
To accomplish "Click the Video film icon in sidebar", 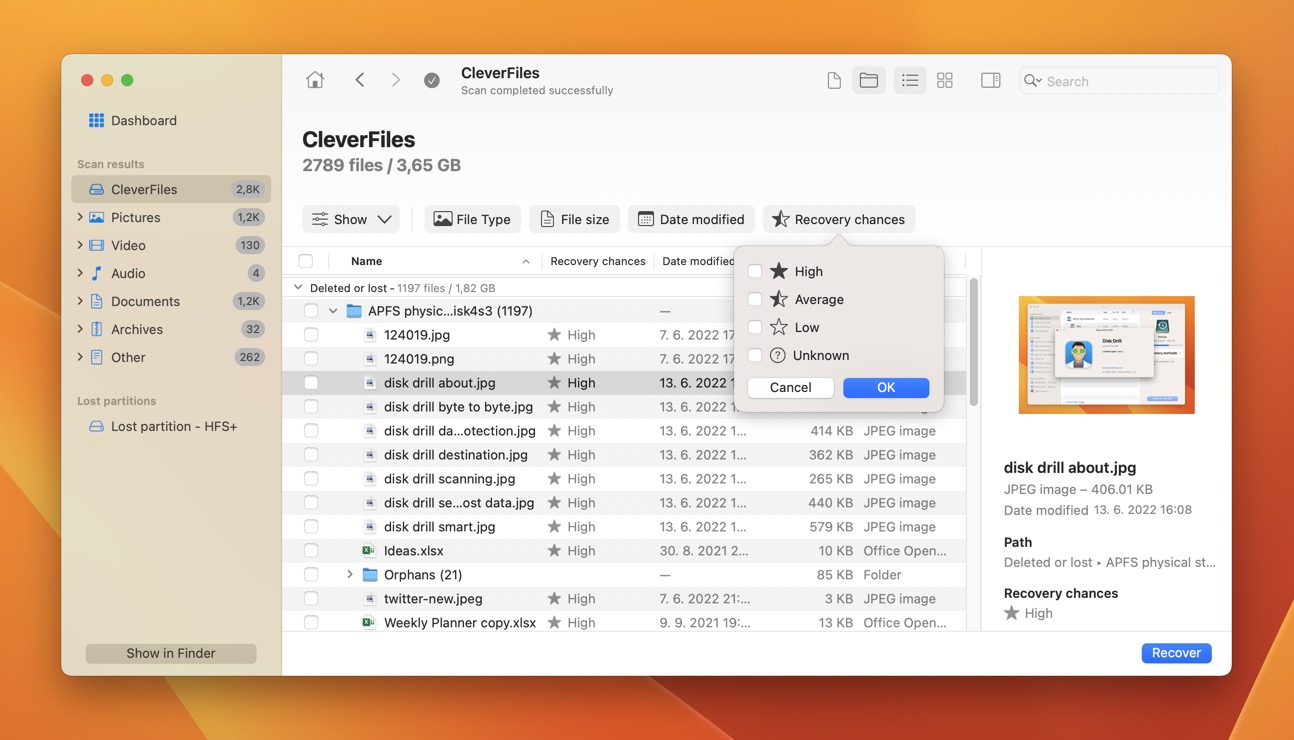I will tap(96, 245).
